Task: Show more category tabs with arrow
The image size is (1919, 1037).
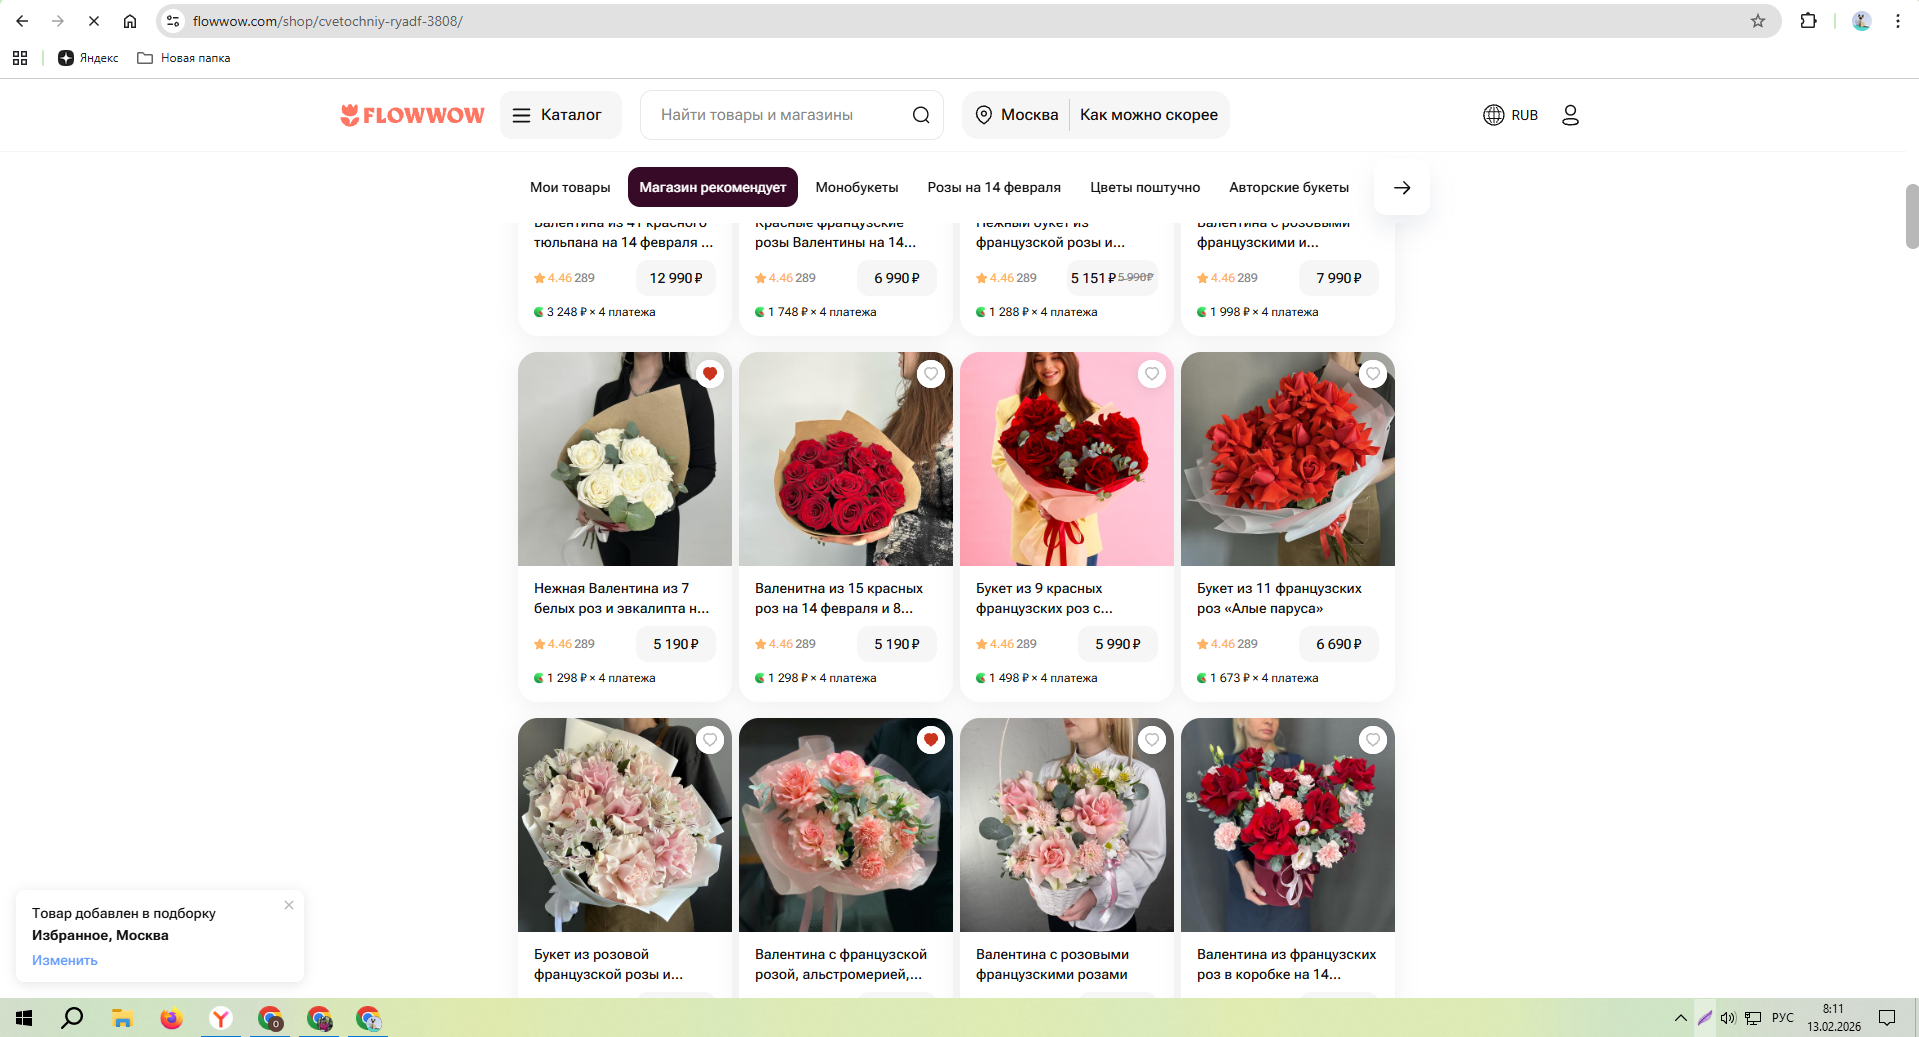Action: tap(1402, 187)
